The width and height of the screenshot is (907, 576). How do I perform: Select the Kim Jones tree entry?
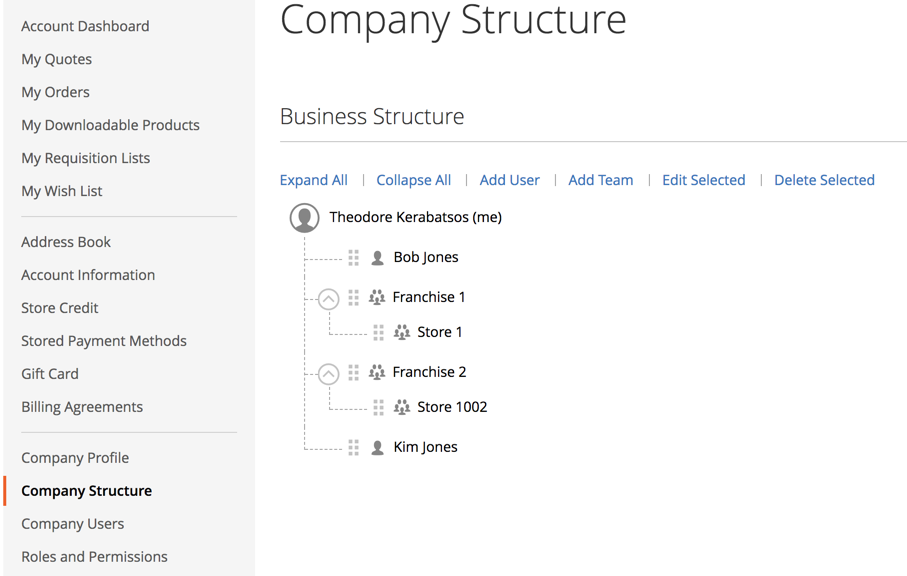click(x=425, y=447)
